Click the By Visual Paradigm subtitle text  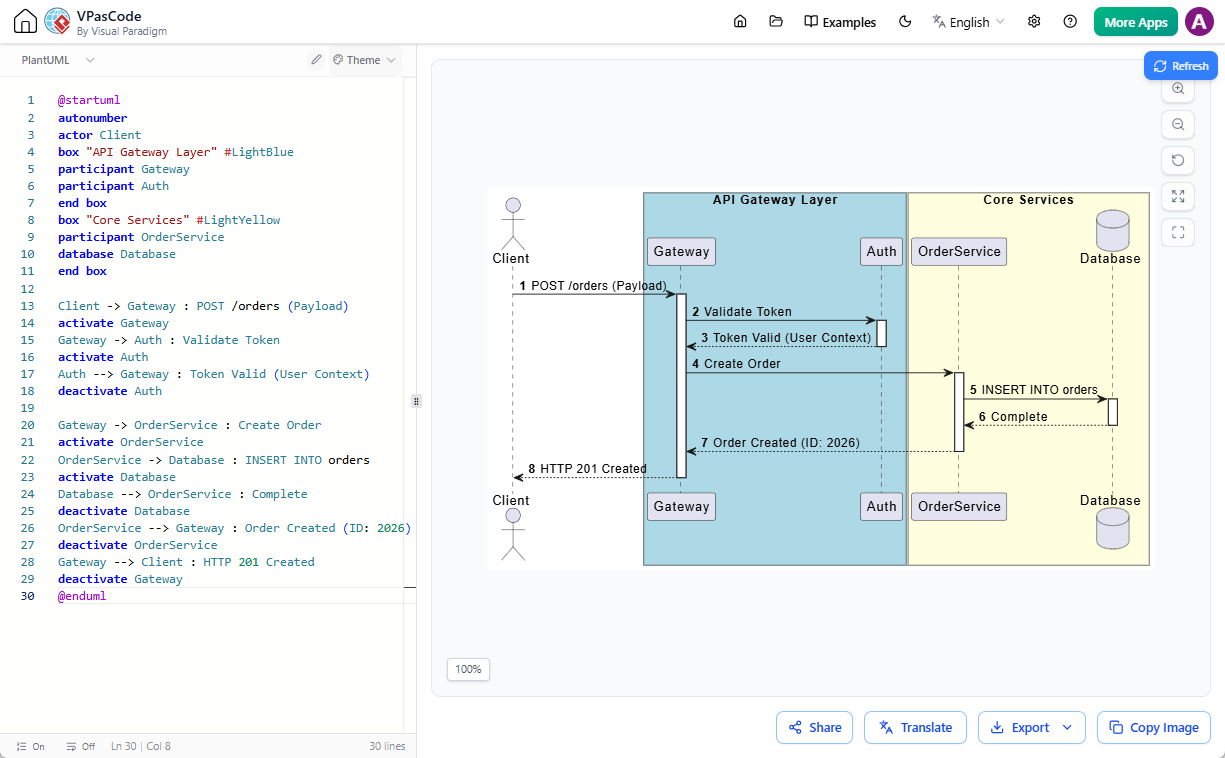(x=122, y=31)
